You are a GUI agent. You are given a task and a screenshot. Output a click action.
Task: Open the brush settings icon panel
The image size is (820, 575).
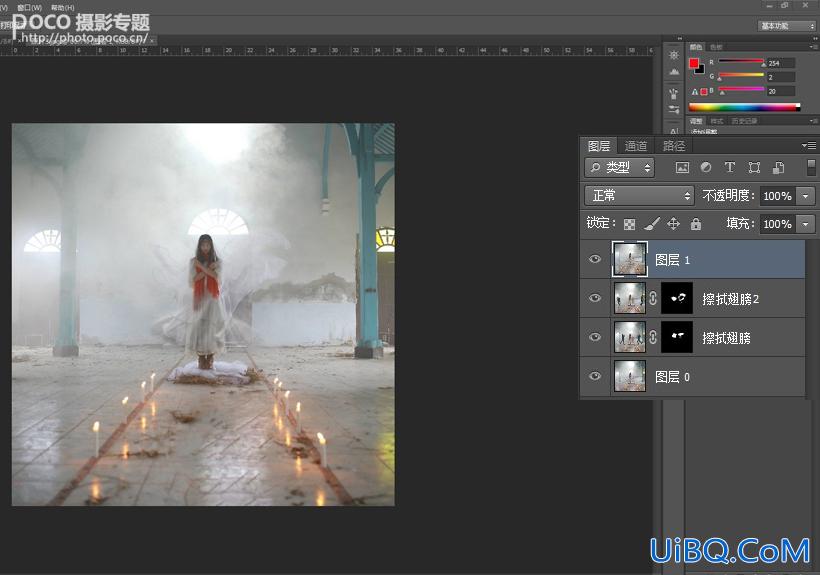[x=674, y=109]
